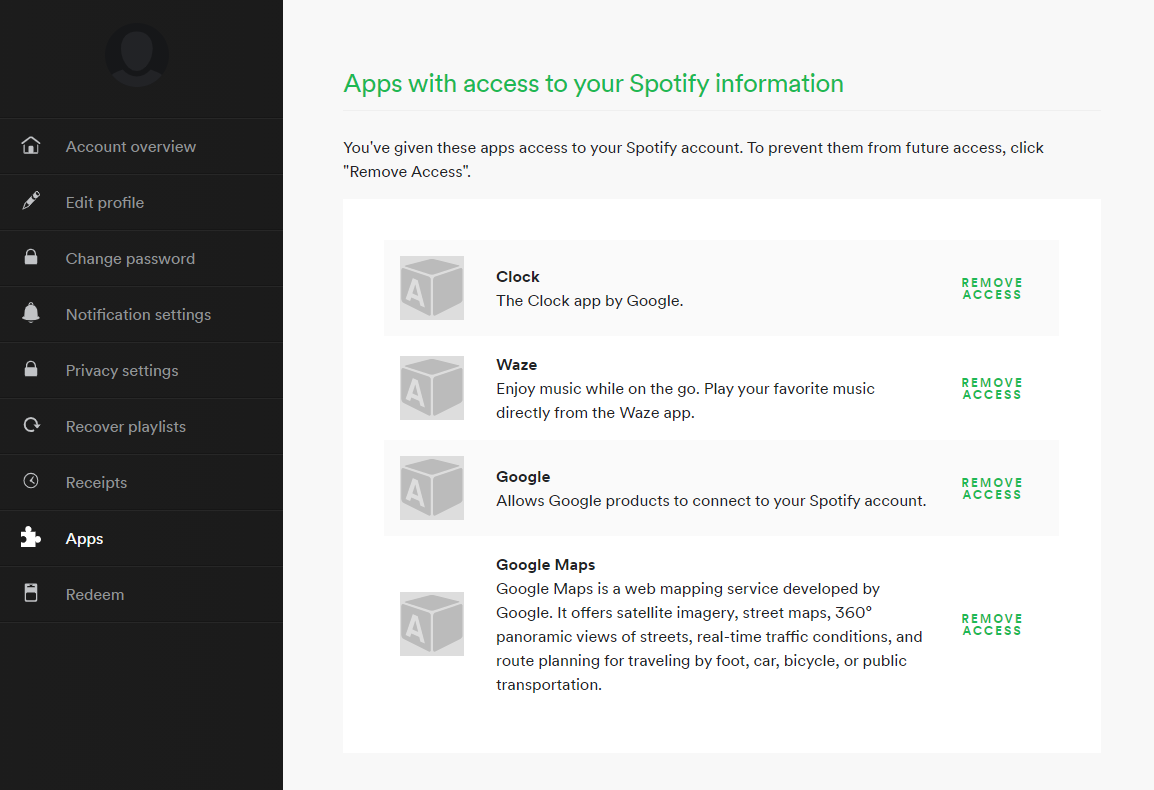Remove access for the Clock app
Screen dimensions: 1154x790
pyautogui.click(x=992, y=289)
